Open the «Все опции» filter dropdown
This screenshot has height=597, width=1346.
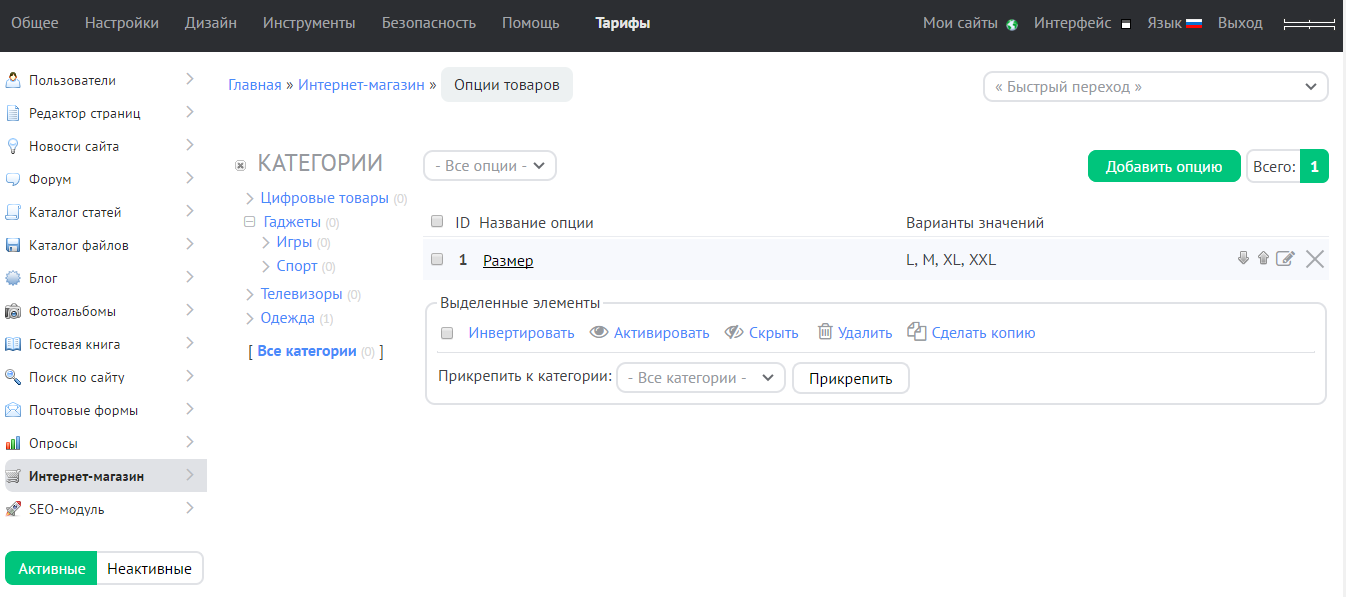489,165
